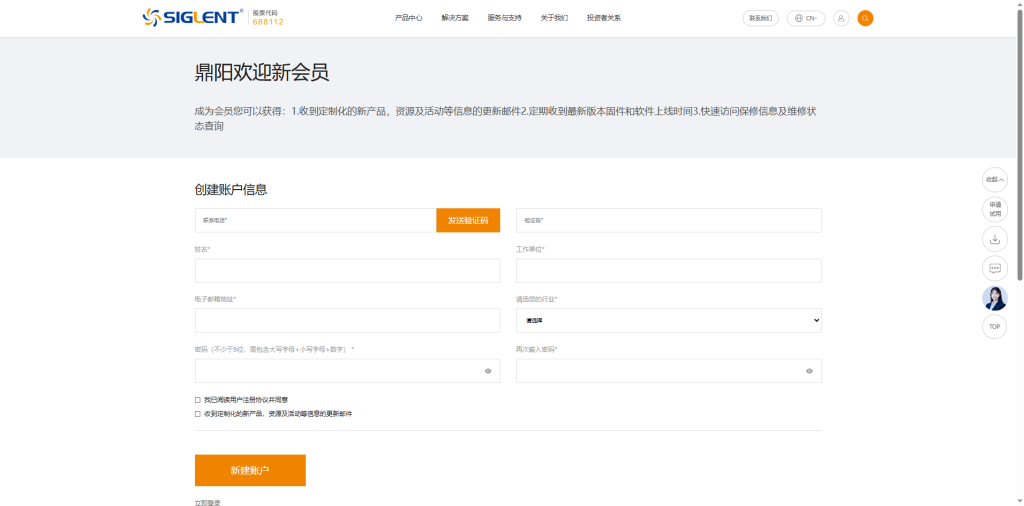The height and width of the screenshot is (506, 1024).
Task: Toggle visibility eye in 密码 field
Action: [488, 371]
